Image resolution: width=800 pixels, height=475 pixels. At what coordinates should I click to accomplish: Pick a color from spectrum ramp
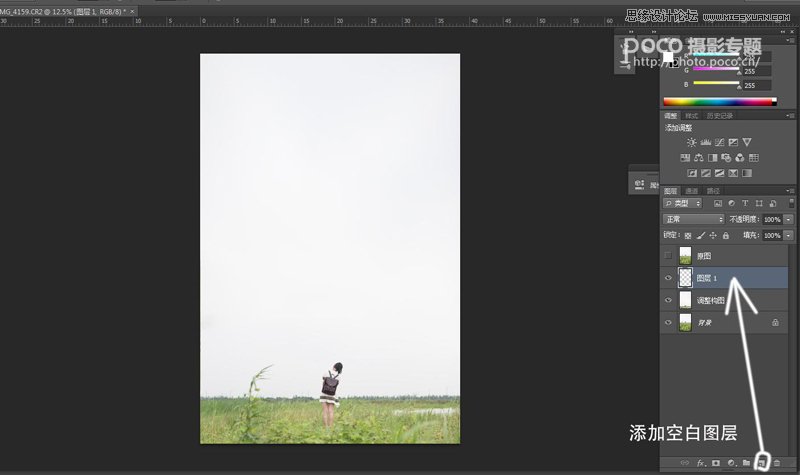coord(720,102)
